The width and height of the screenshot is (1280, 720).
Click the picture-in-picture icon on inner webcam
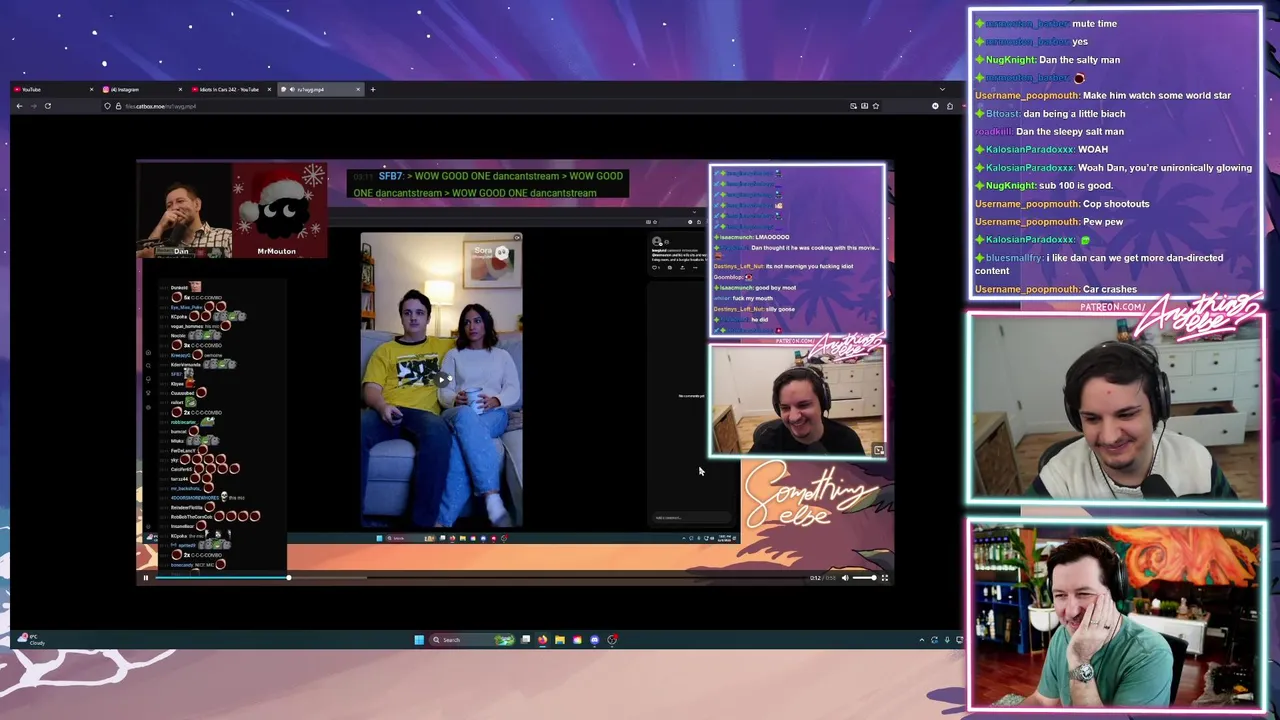(878, 450)
